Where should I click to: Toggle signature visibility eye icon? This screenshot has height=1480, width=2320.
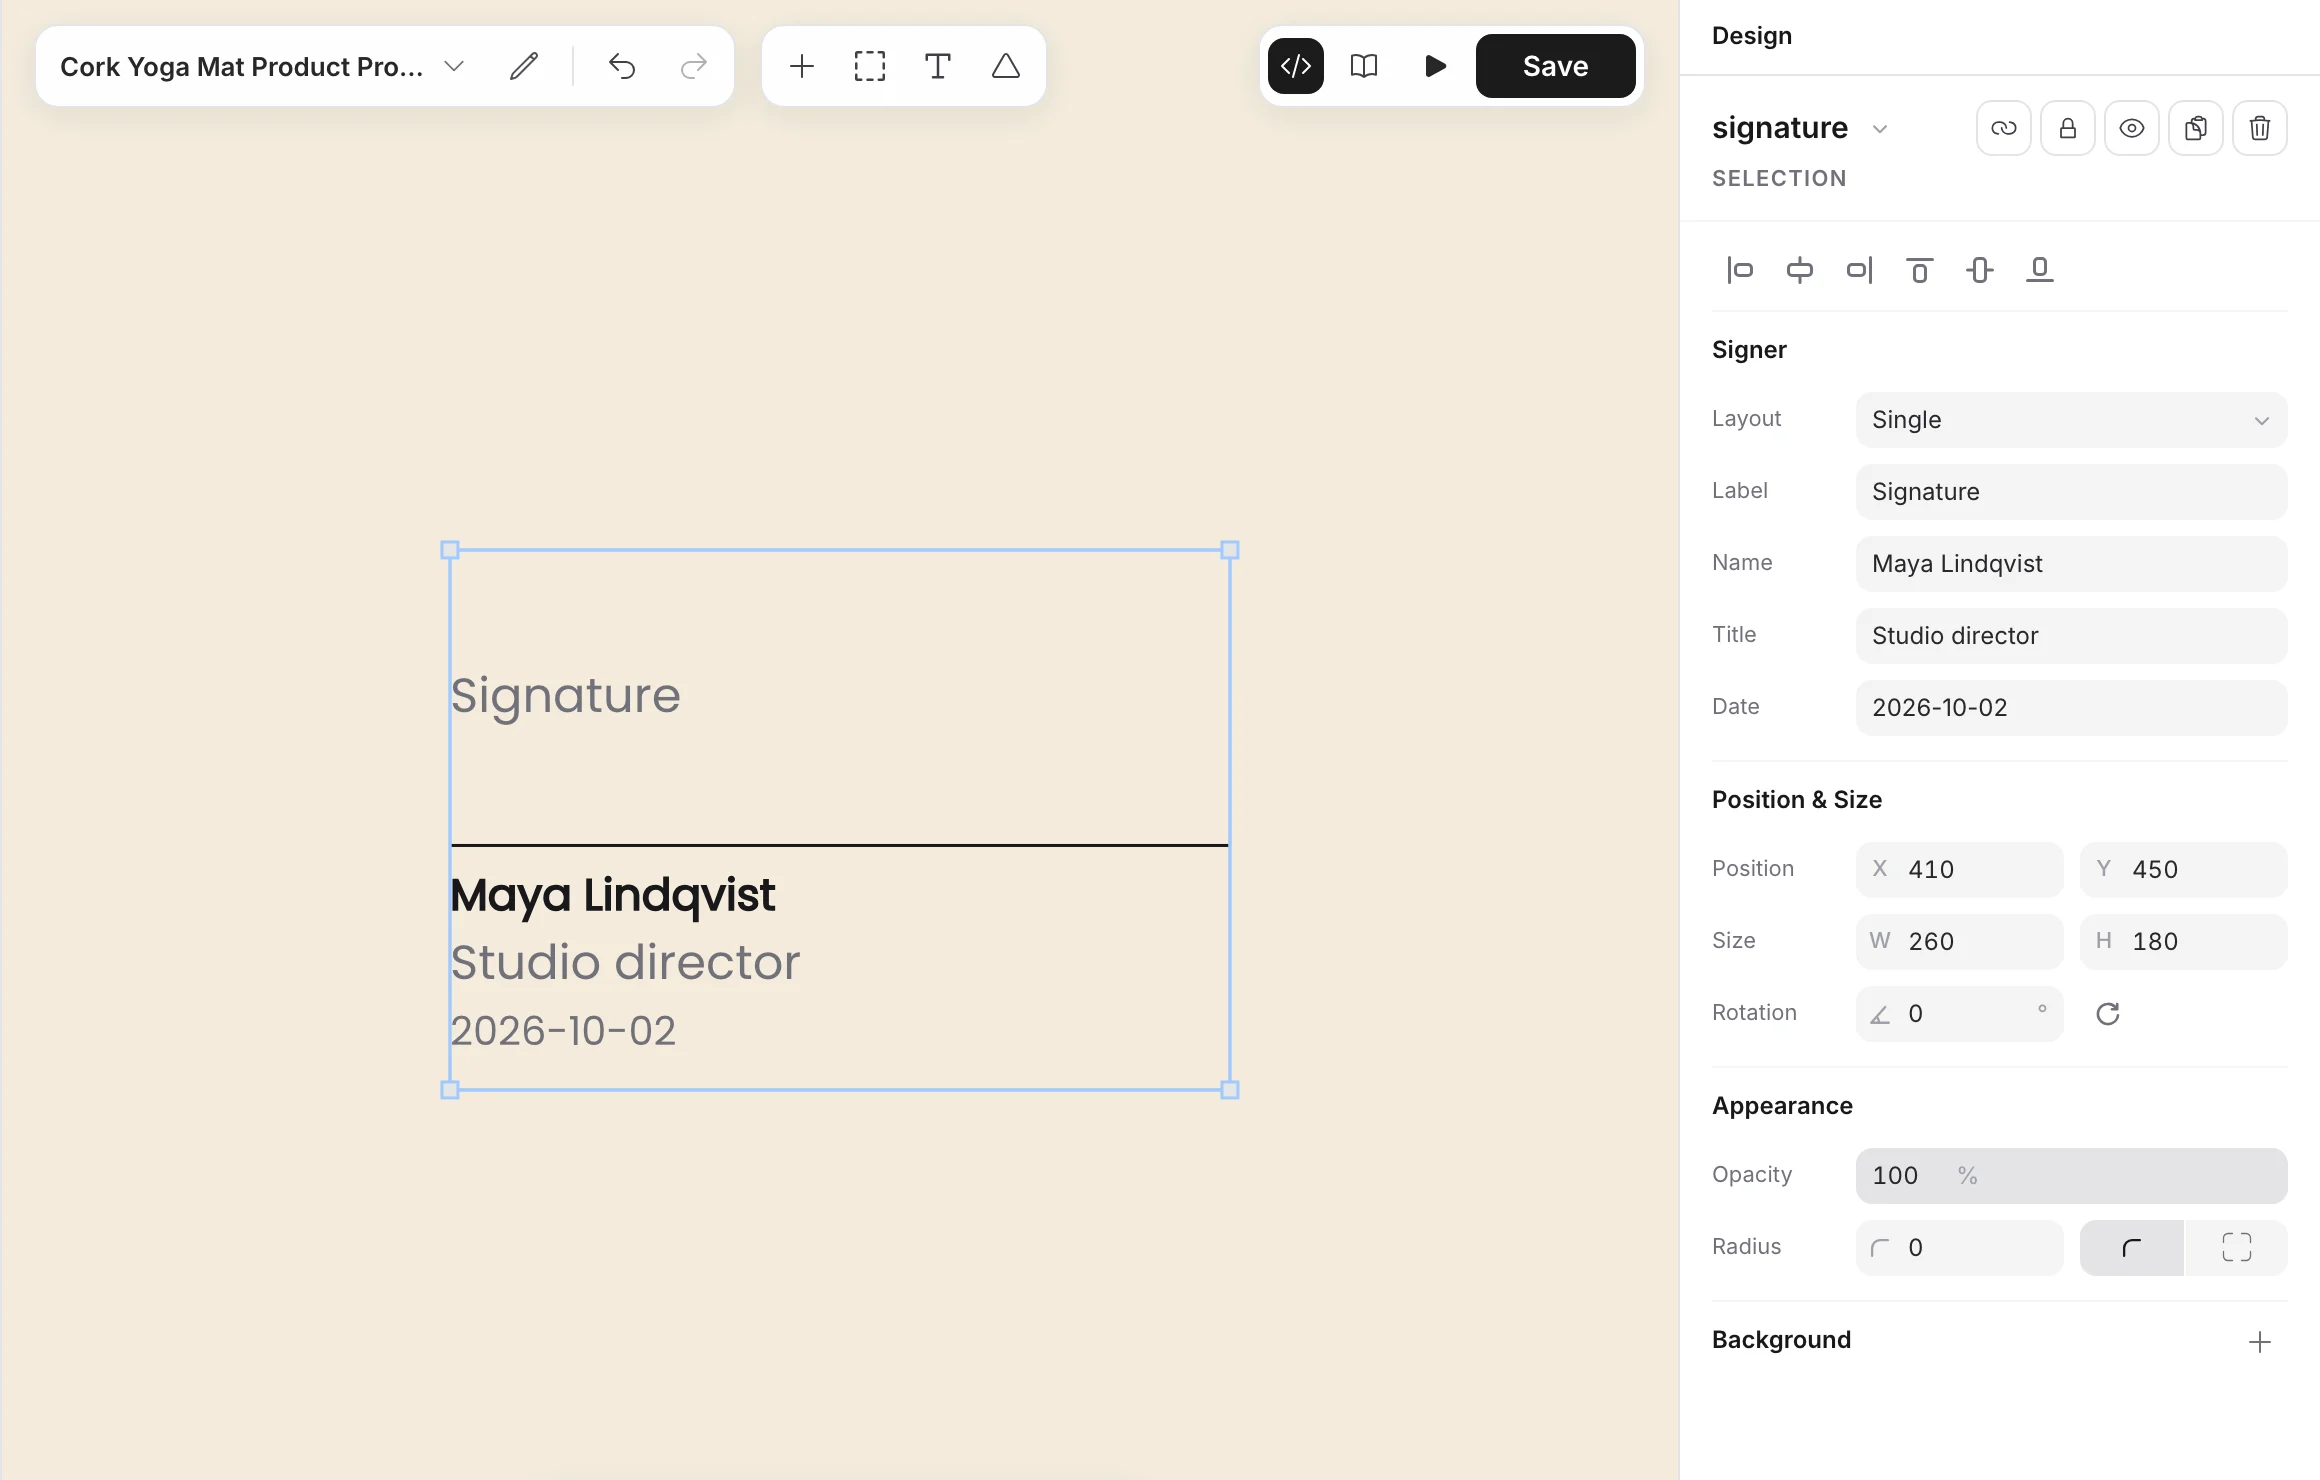click(x=2132, y=128)
